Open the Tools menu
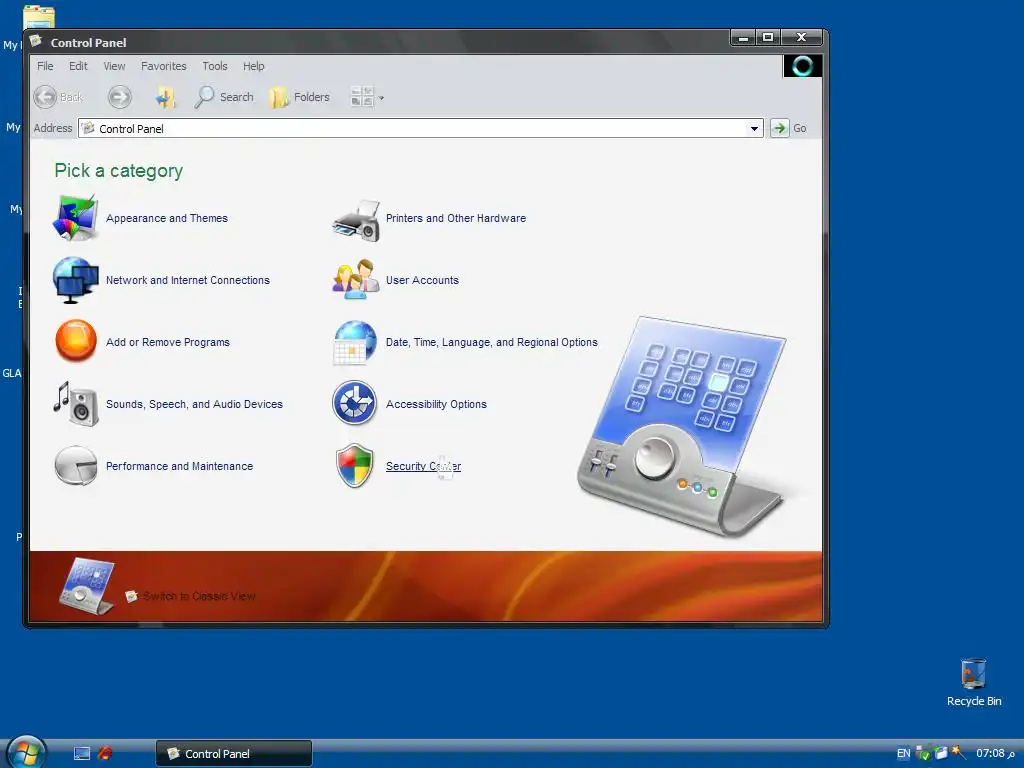The width and height of the screenshot is (1024, 768). (x=215, y=66)
